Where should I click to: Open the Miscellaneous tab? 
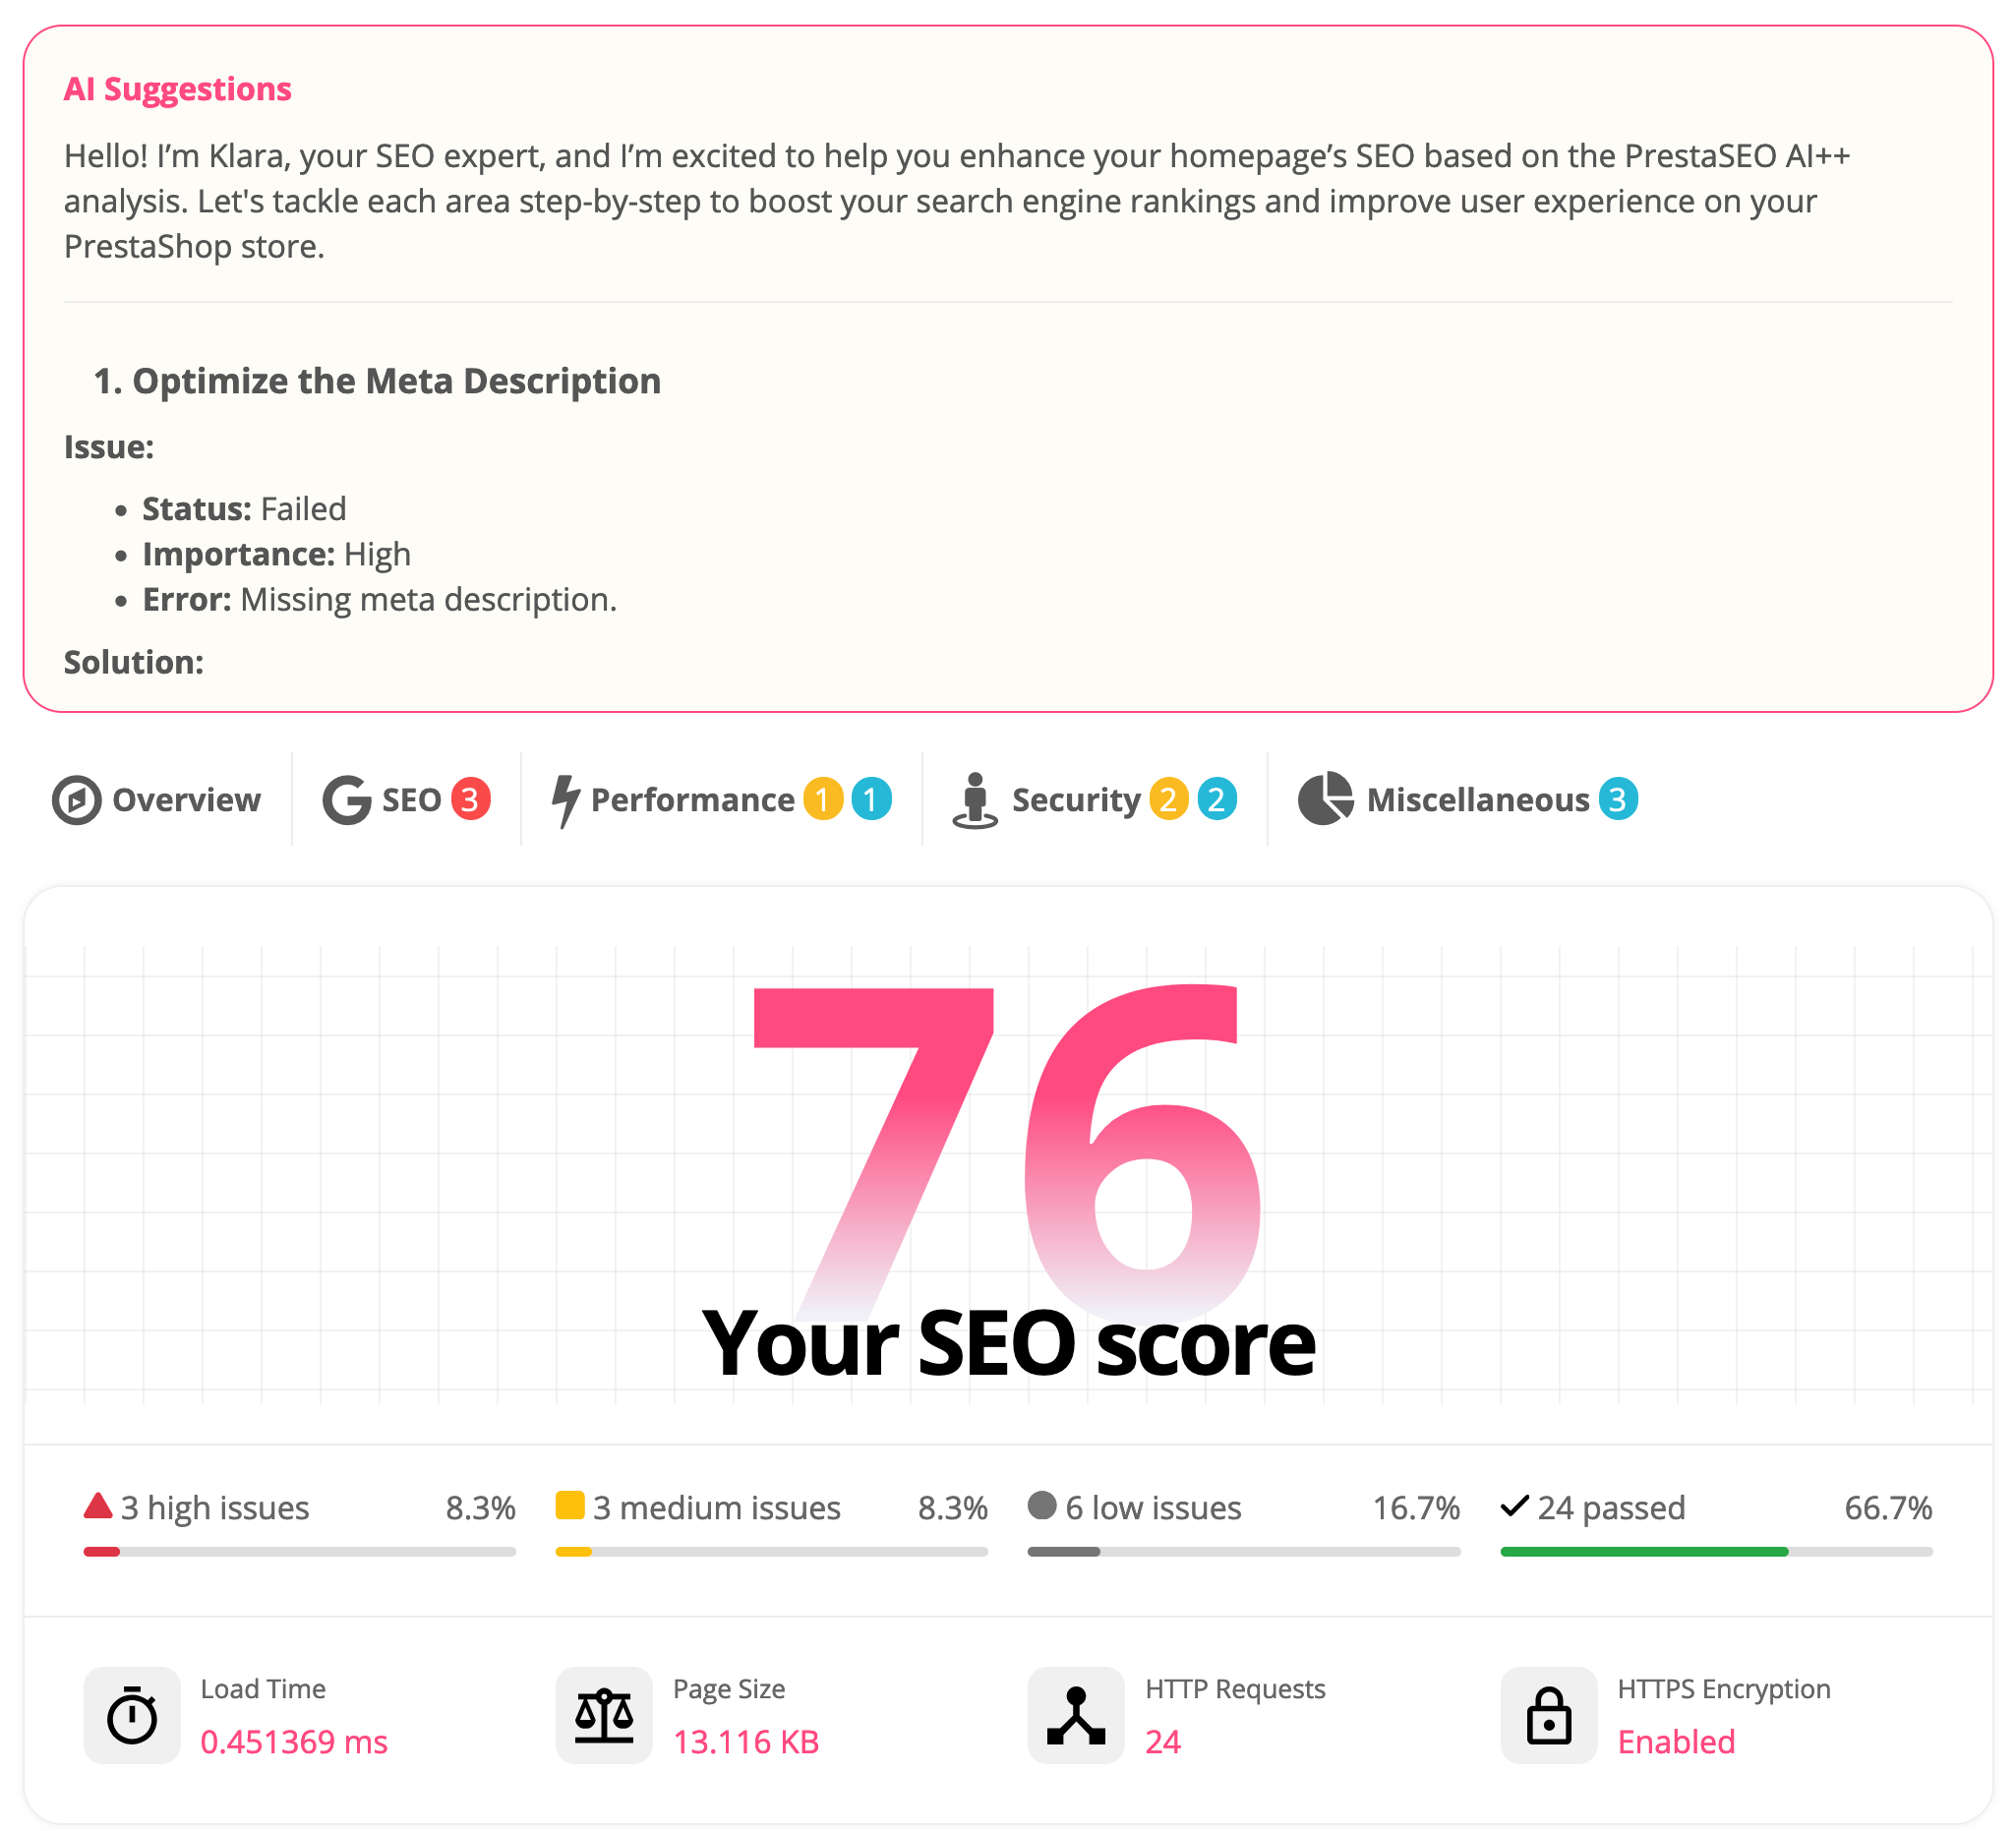[1477, 798]
